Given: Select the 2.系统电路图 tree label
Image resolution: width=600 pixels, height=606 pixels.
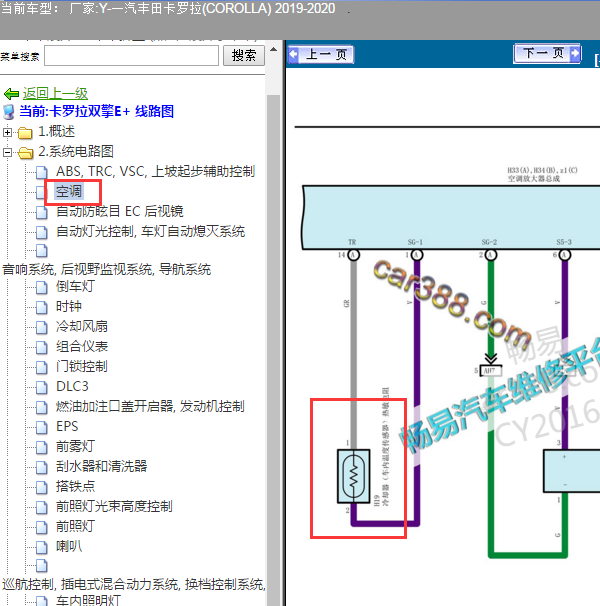Looking at the screenshot, I should (x=76, y=152).
